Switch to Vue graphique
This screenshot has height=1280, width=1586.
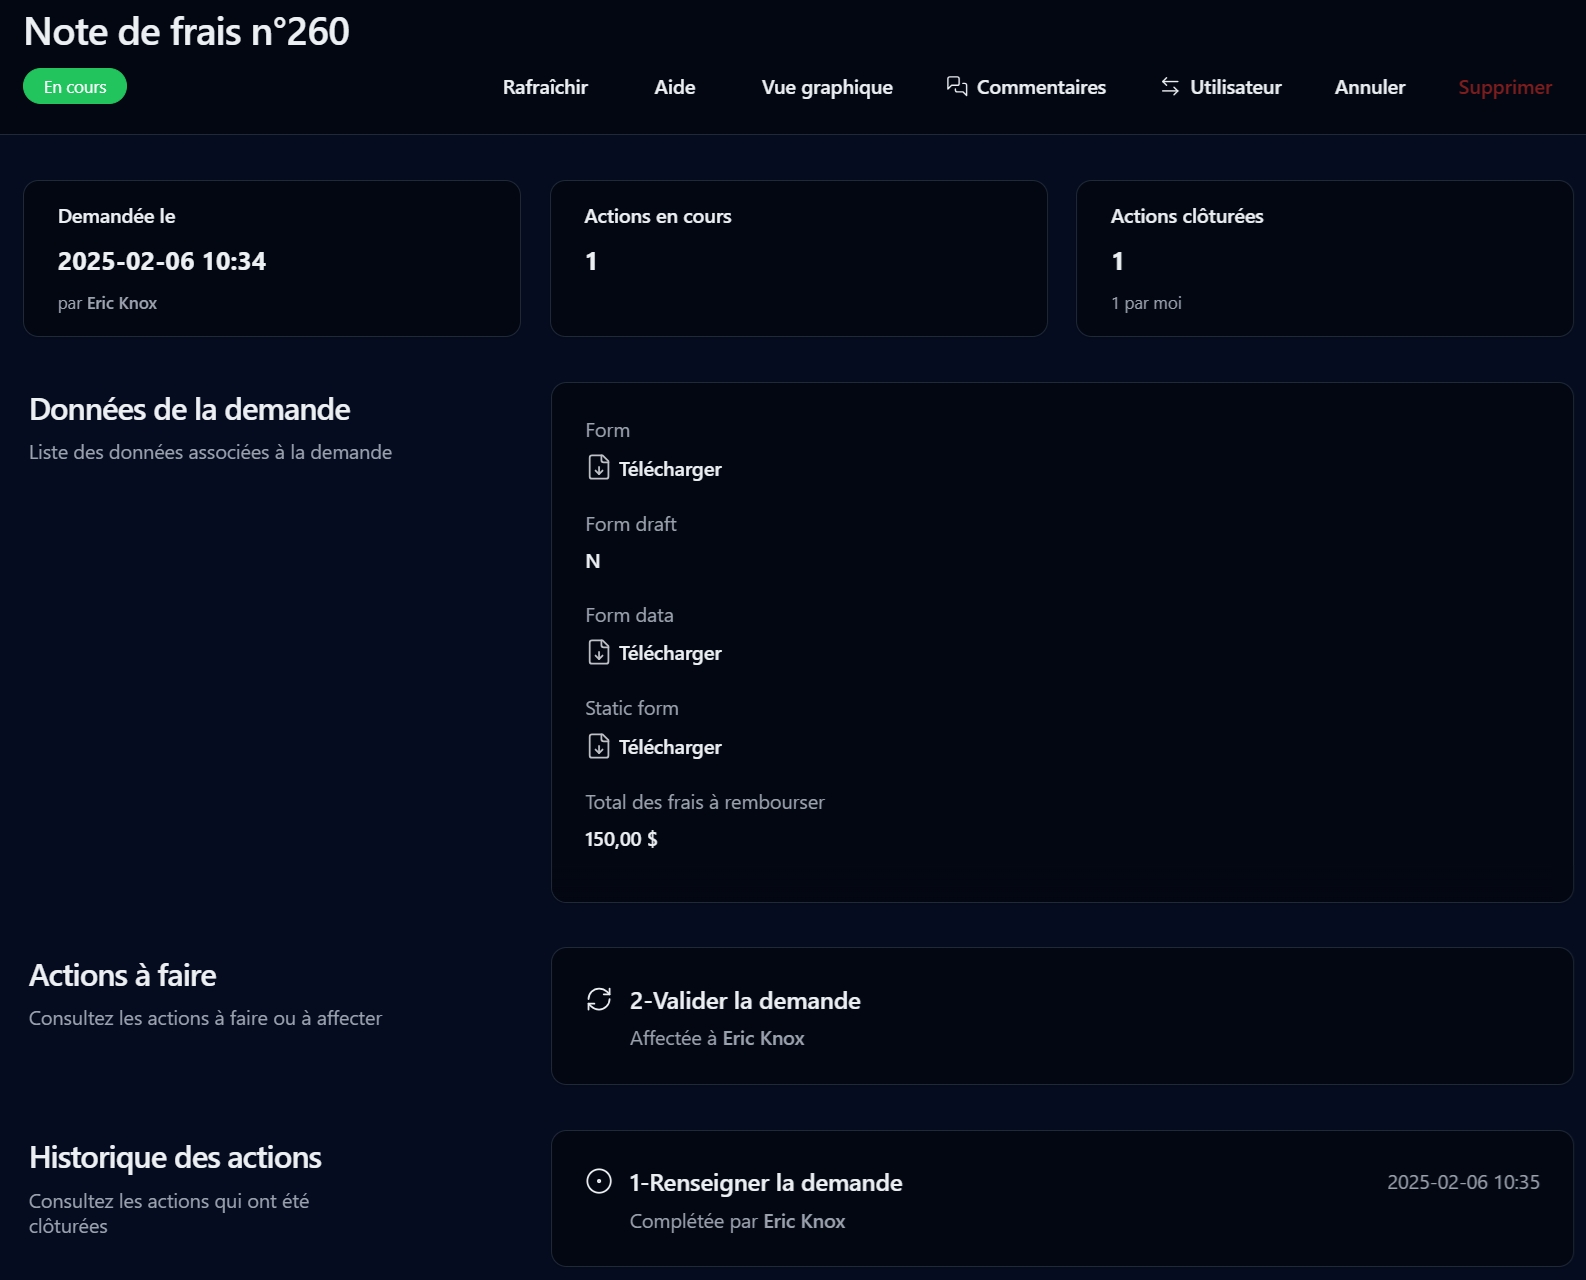(826, 87)
